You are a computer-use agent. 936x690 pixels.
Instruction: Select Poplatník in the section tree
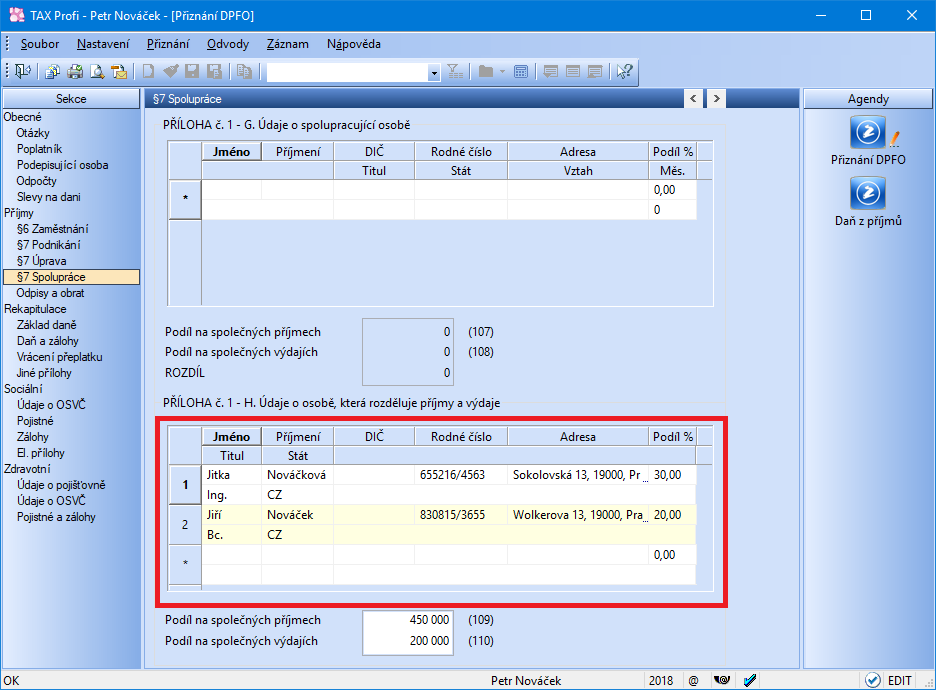[x=39, y=149]
